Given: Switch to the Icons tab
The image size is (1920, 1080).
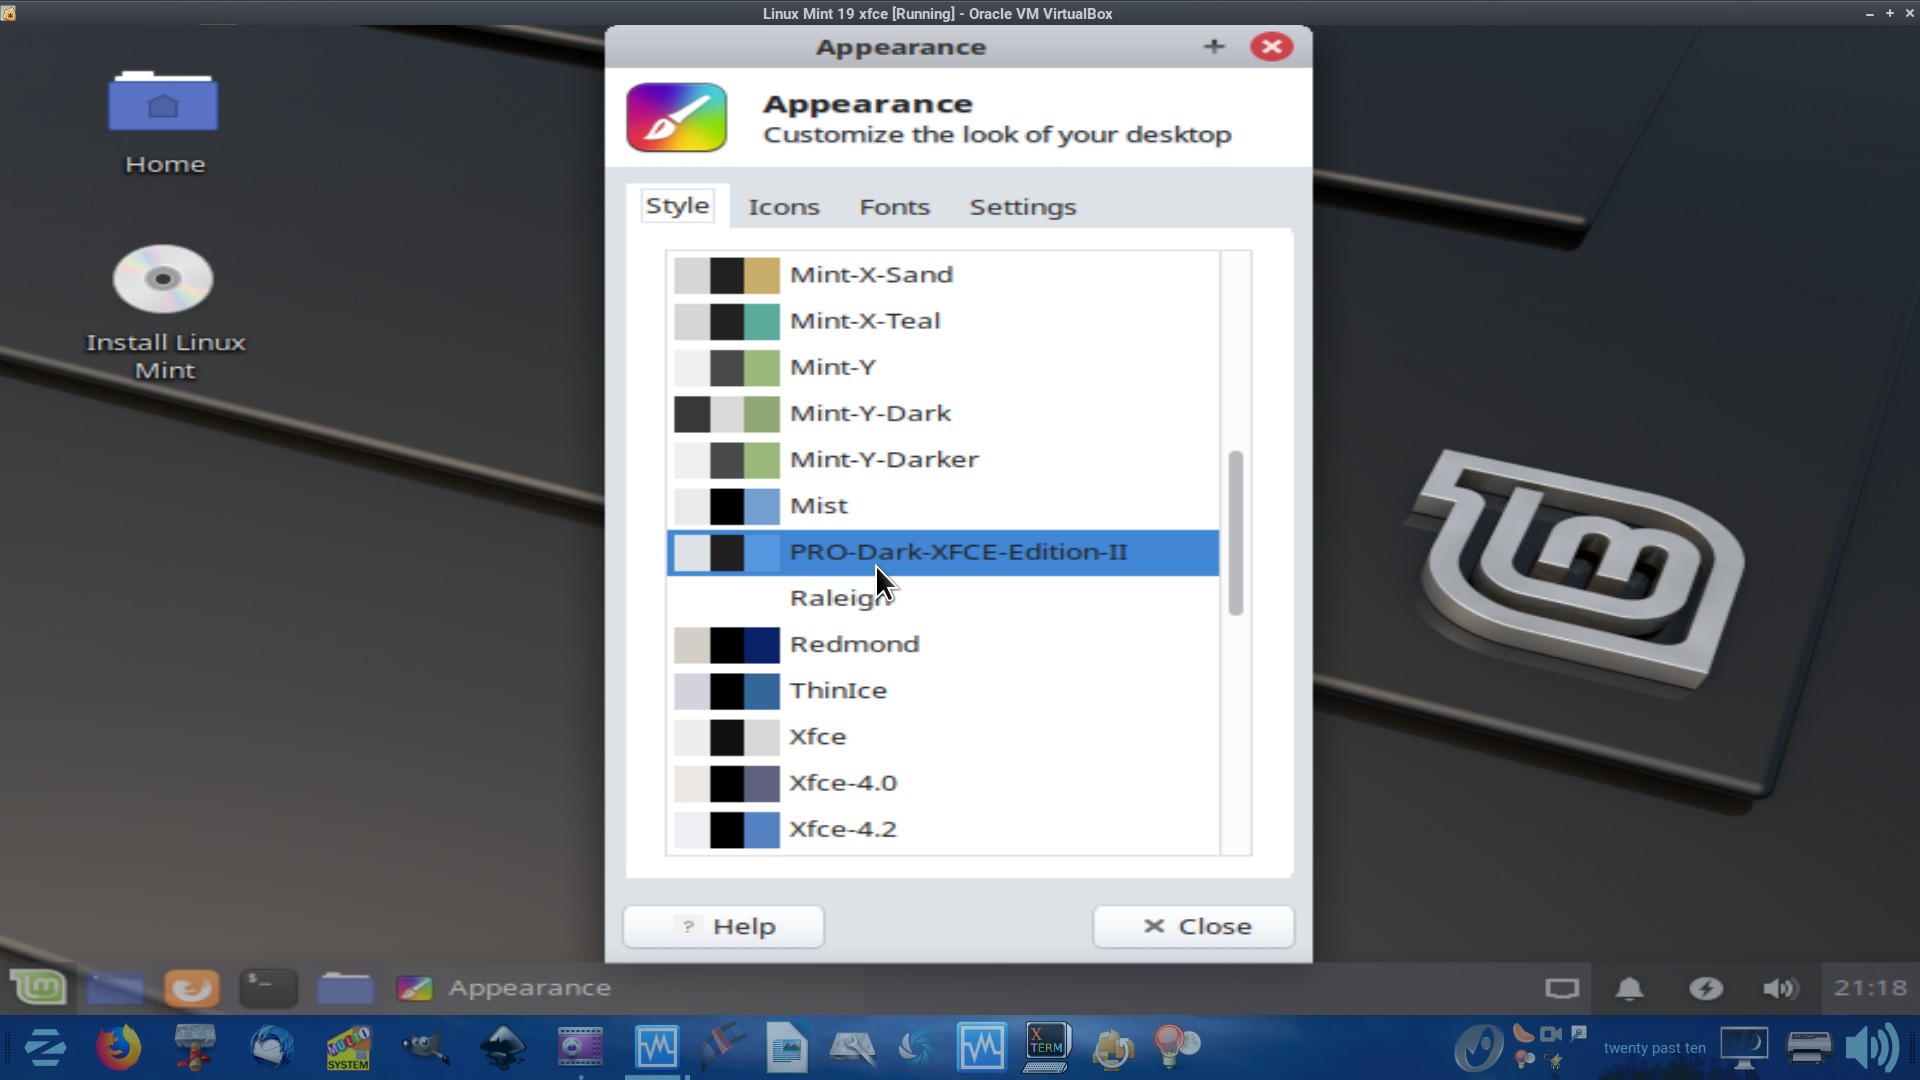Looking at the screenshot, I should 783,207.
